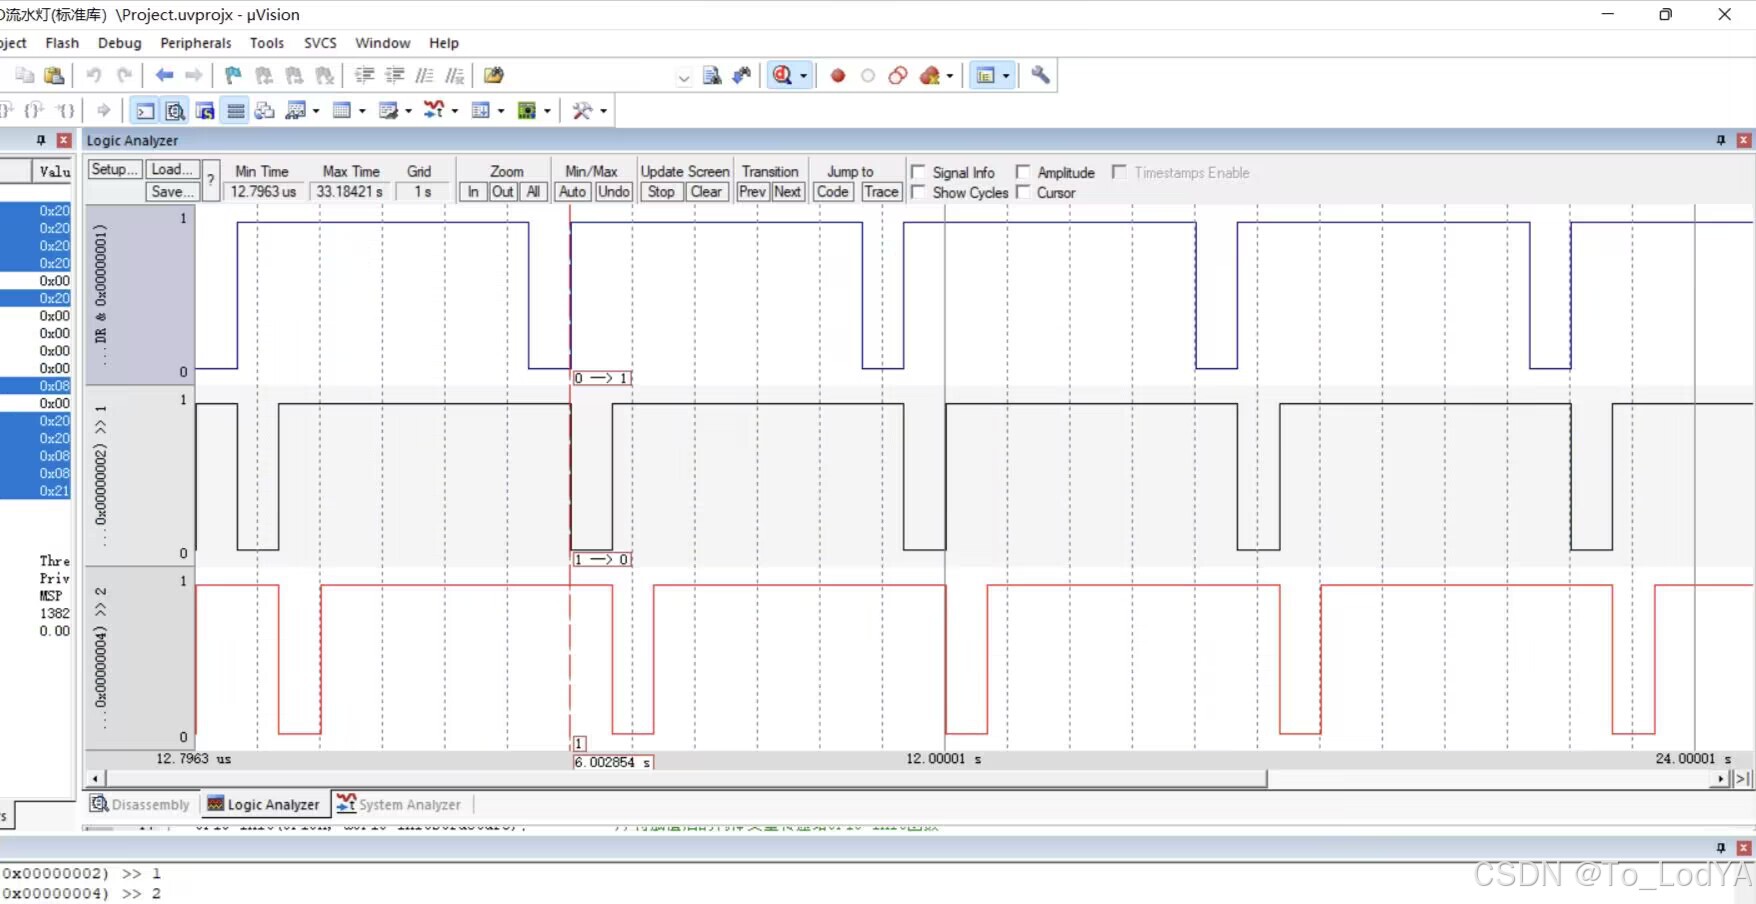
Task: Open Configuration with the wrench icon
Action: [x=1040, y=75]
